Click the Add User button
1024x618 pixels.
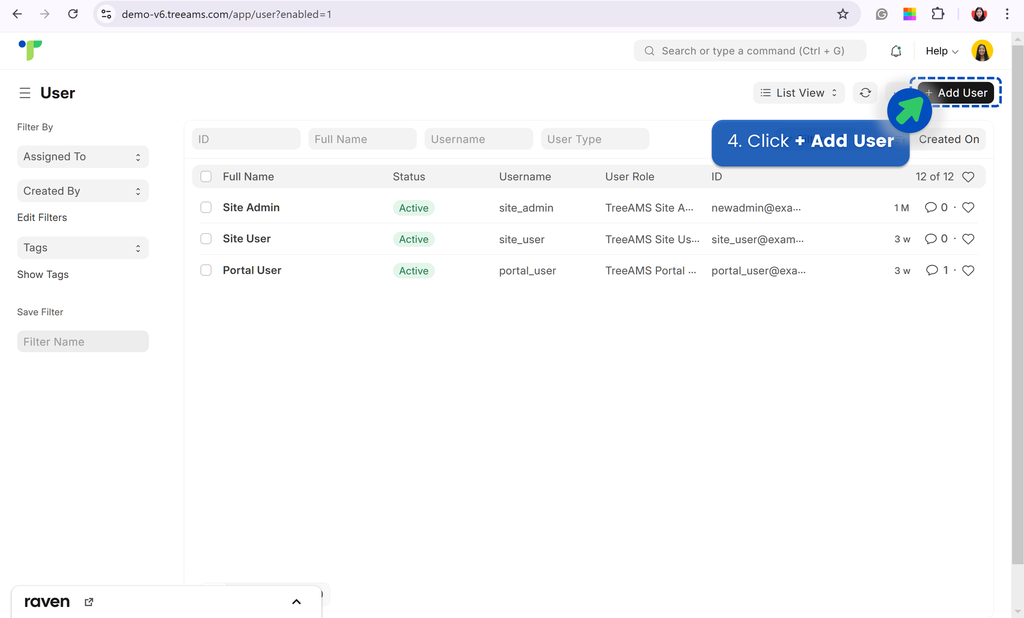tap(956, 93)
